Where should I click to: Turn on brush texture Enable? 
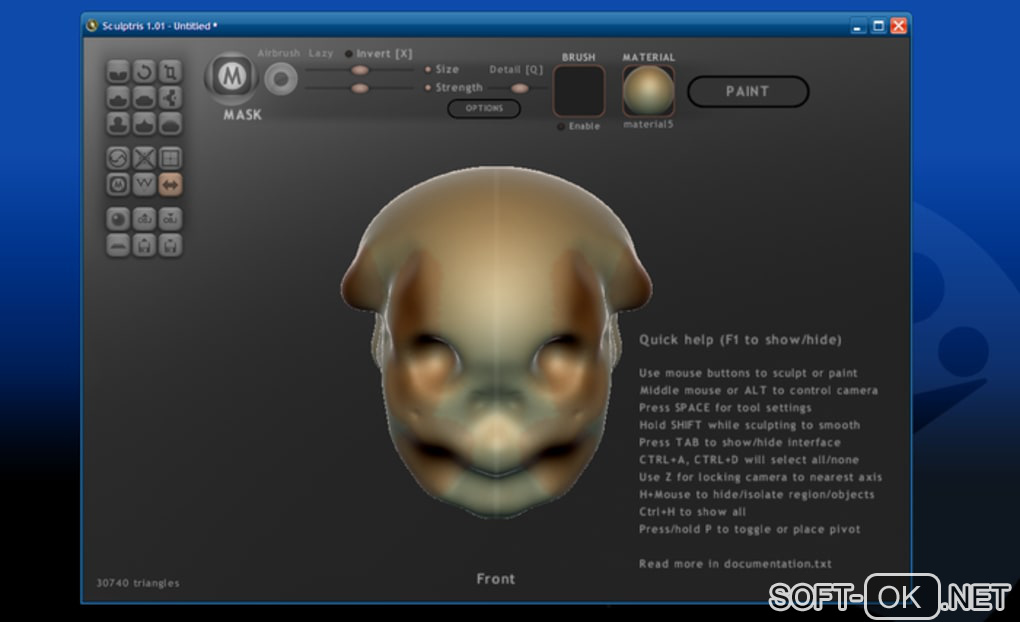[x=578, y=126]
